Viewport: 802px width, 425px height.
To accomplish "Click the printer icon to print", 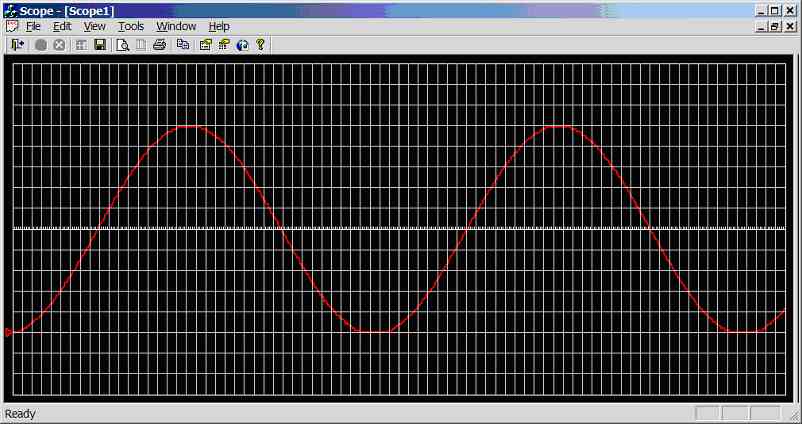I will (159, 45).
